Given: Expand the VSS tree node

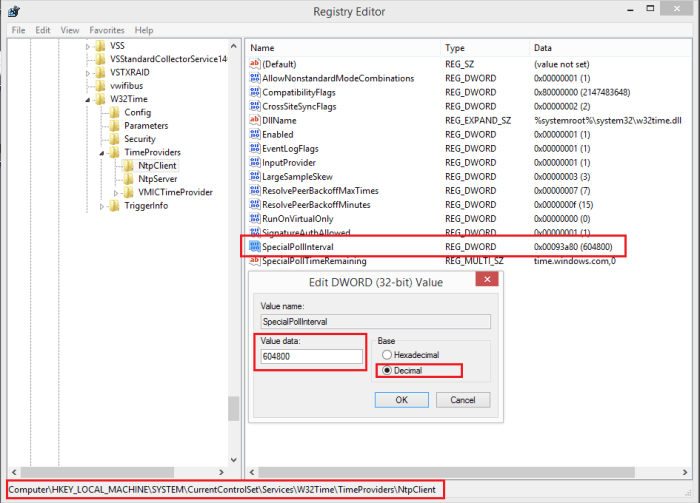Looking at the screenshot, I should click(x=88, y=46).
